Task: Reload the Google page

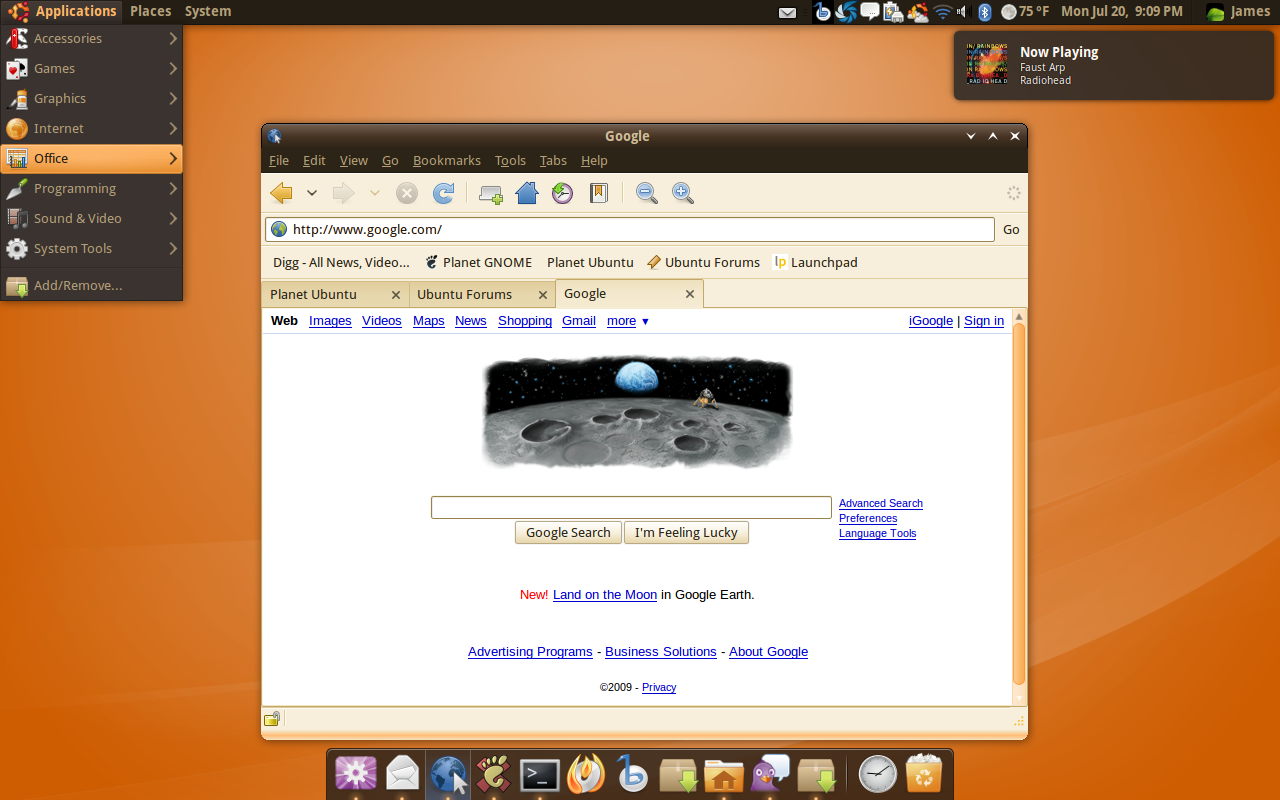Action: pos(443,193)
